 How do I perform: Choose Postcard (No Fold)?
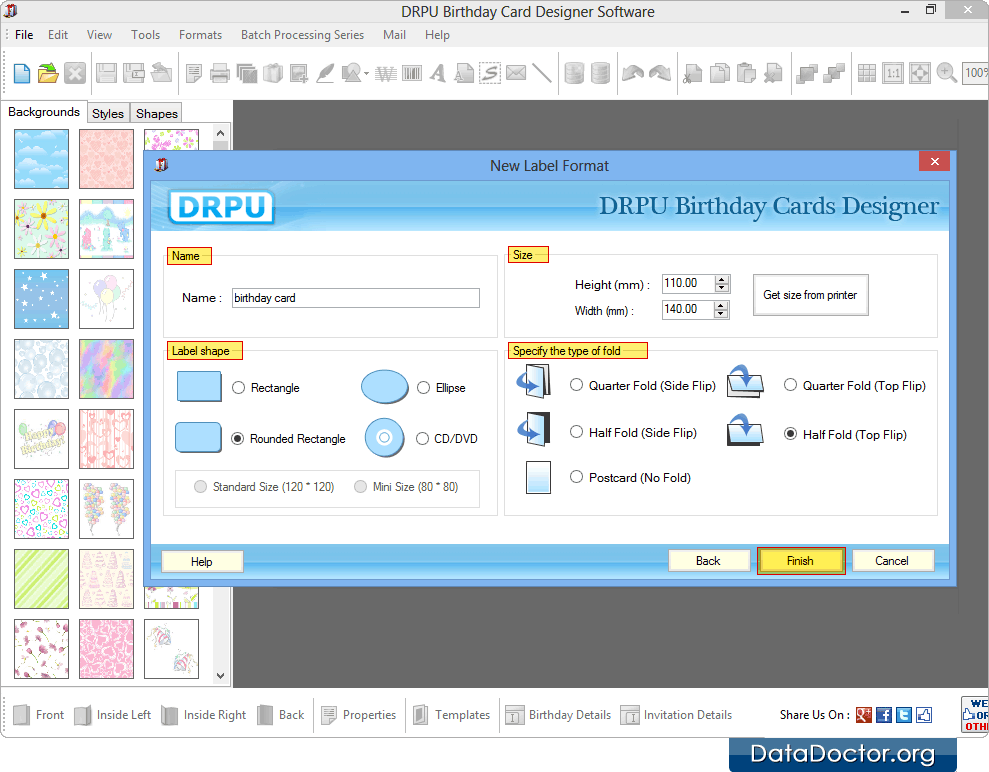576,477
